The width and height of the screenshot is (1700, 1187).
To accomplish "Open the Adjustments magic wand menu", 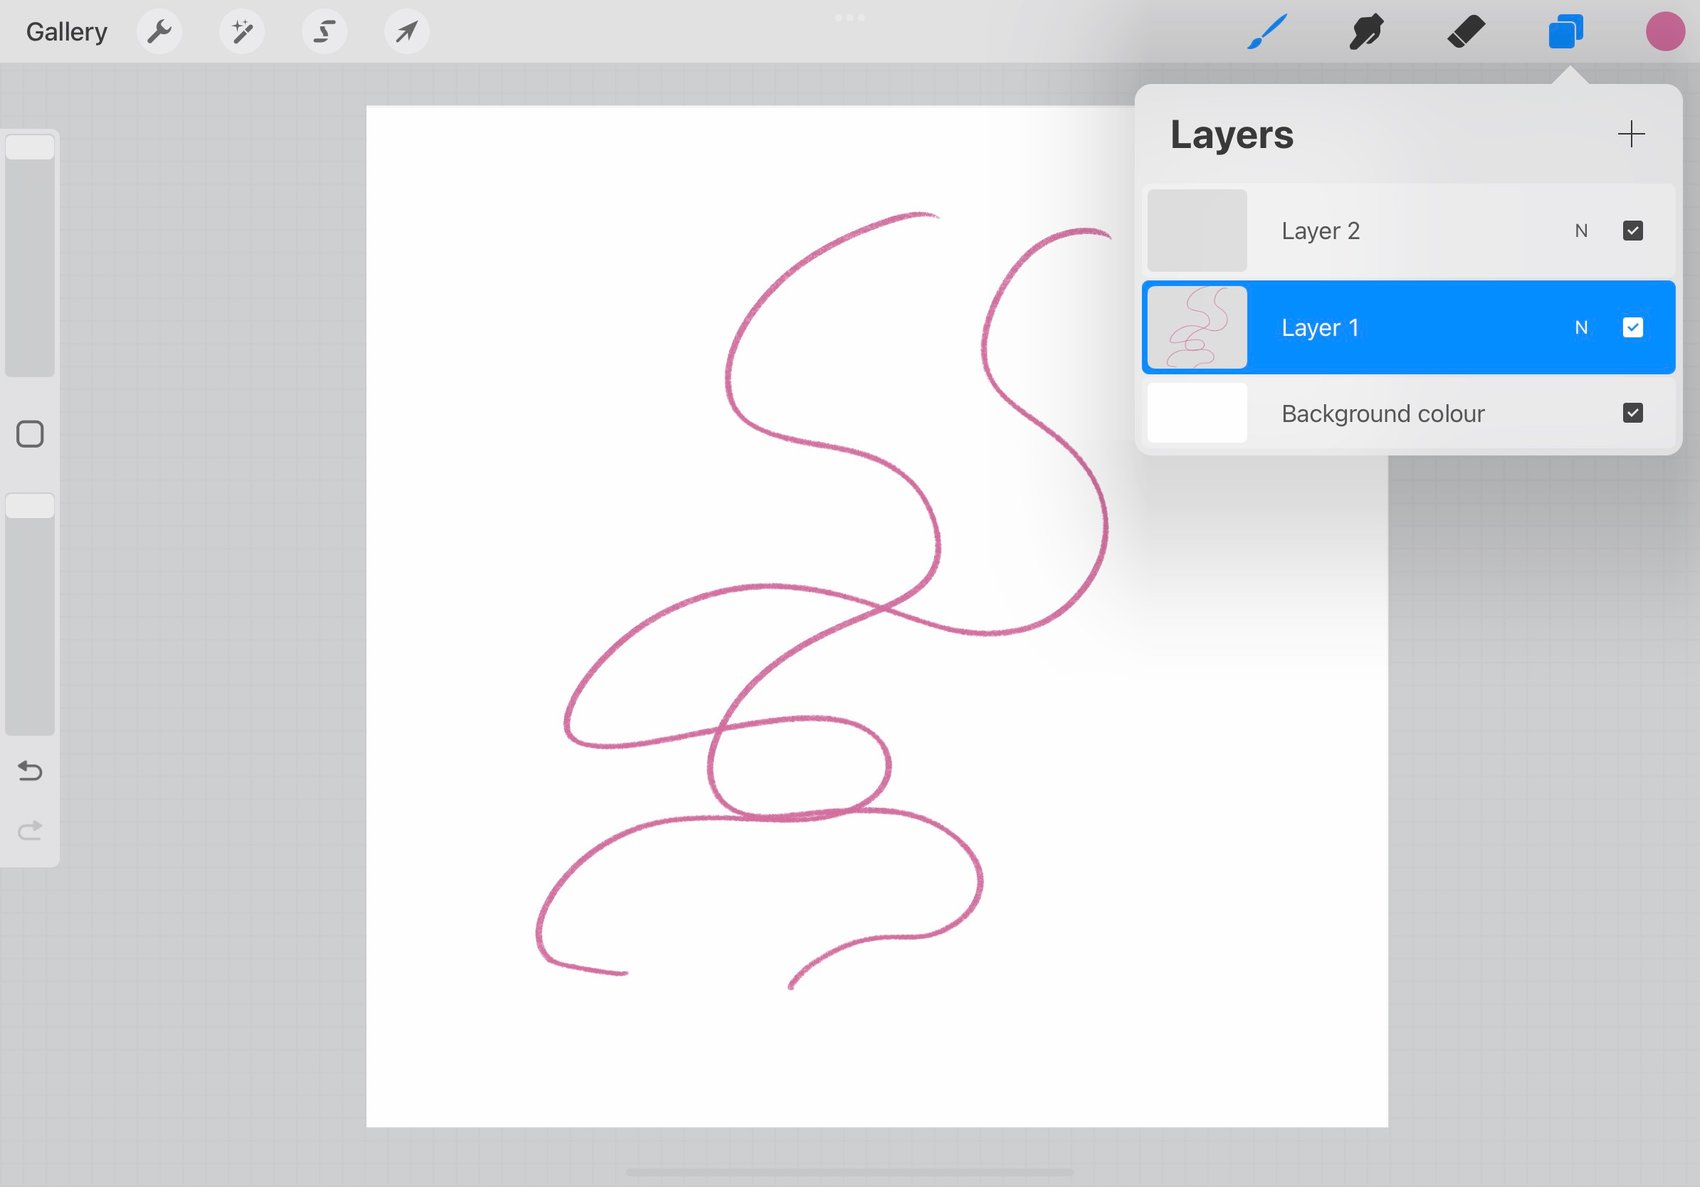I will click(x=242, y=32).
